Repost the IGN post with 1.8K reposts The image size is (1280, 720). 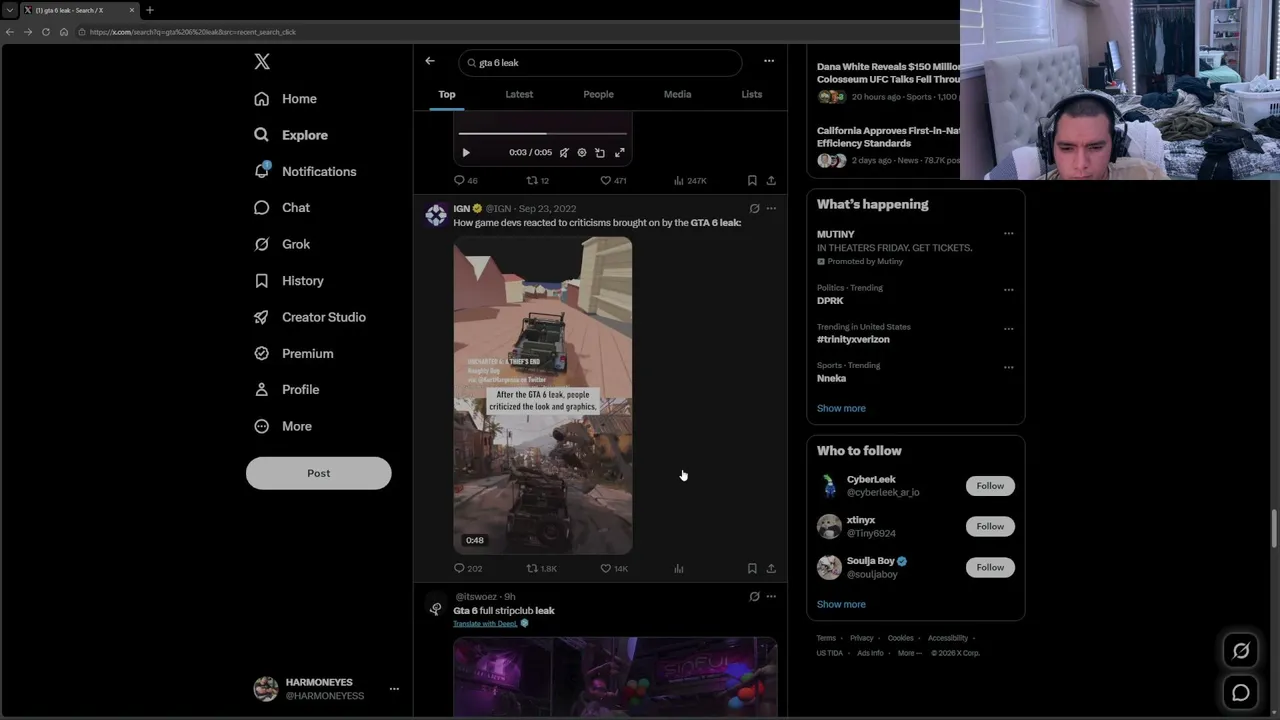pyautogui.click(x=542, y=569)
